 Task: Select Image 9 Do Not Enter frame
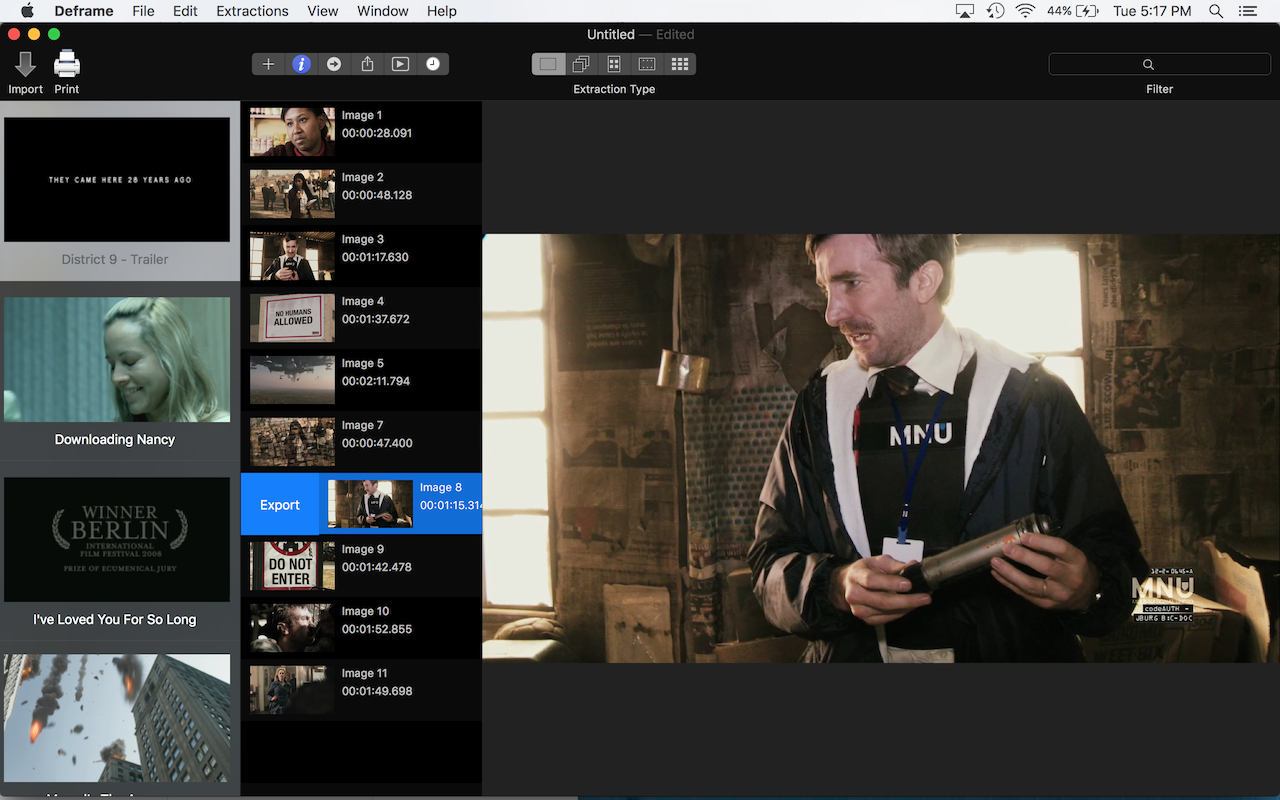pyautogui.click(x=361, y=566)
